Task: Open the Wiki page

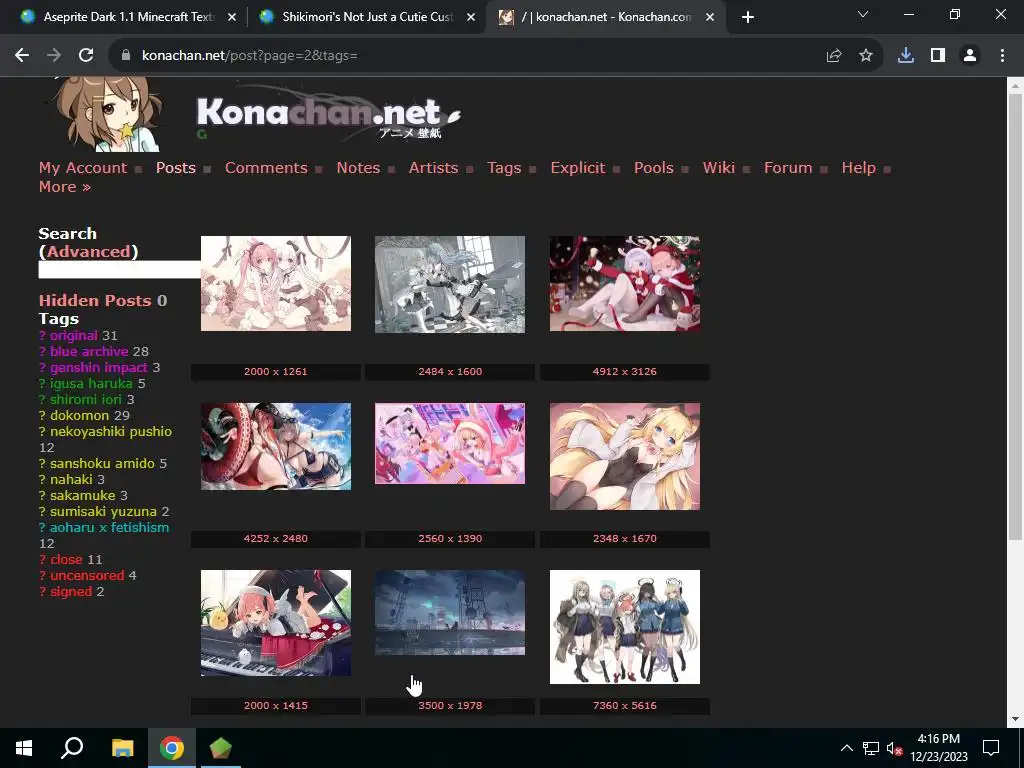Action: [x=718, y=168]
